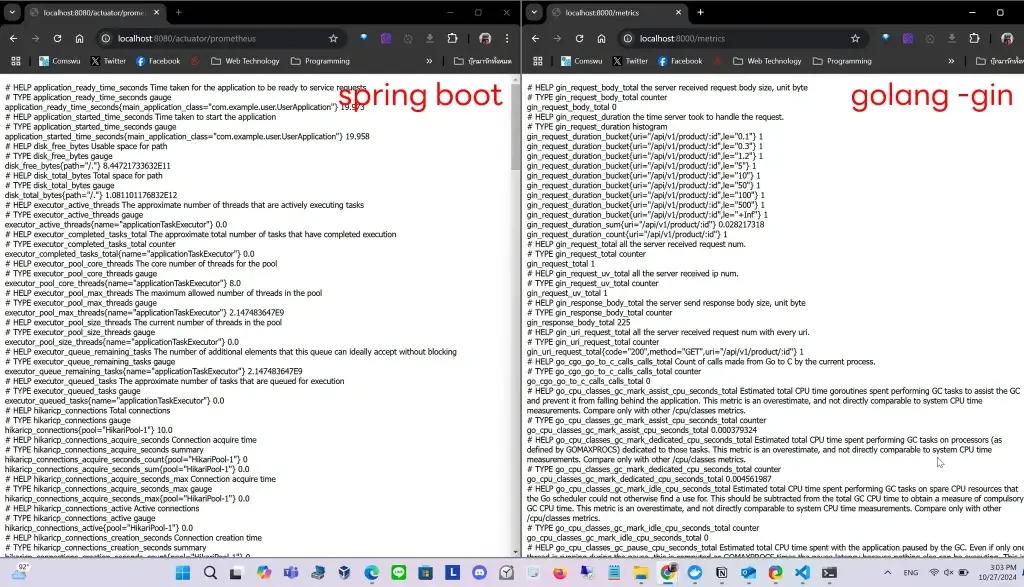Bookmark the localhost:8080 prometheus page with star
The height and width of the screenshot is (587, 1024).
click(x=333, y=39)
